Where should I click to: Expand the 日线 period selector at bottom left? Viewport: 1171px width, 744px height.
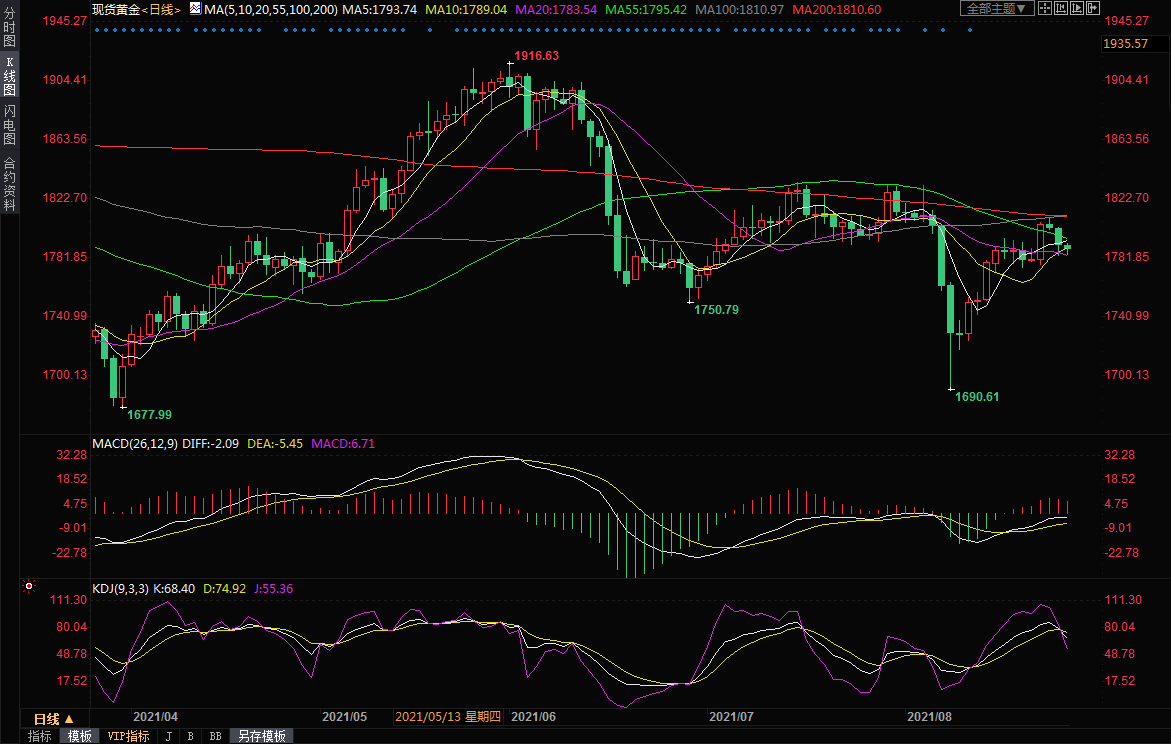[x=54, y=719]
